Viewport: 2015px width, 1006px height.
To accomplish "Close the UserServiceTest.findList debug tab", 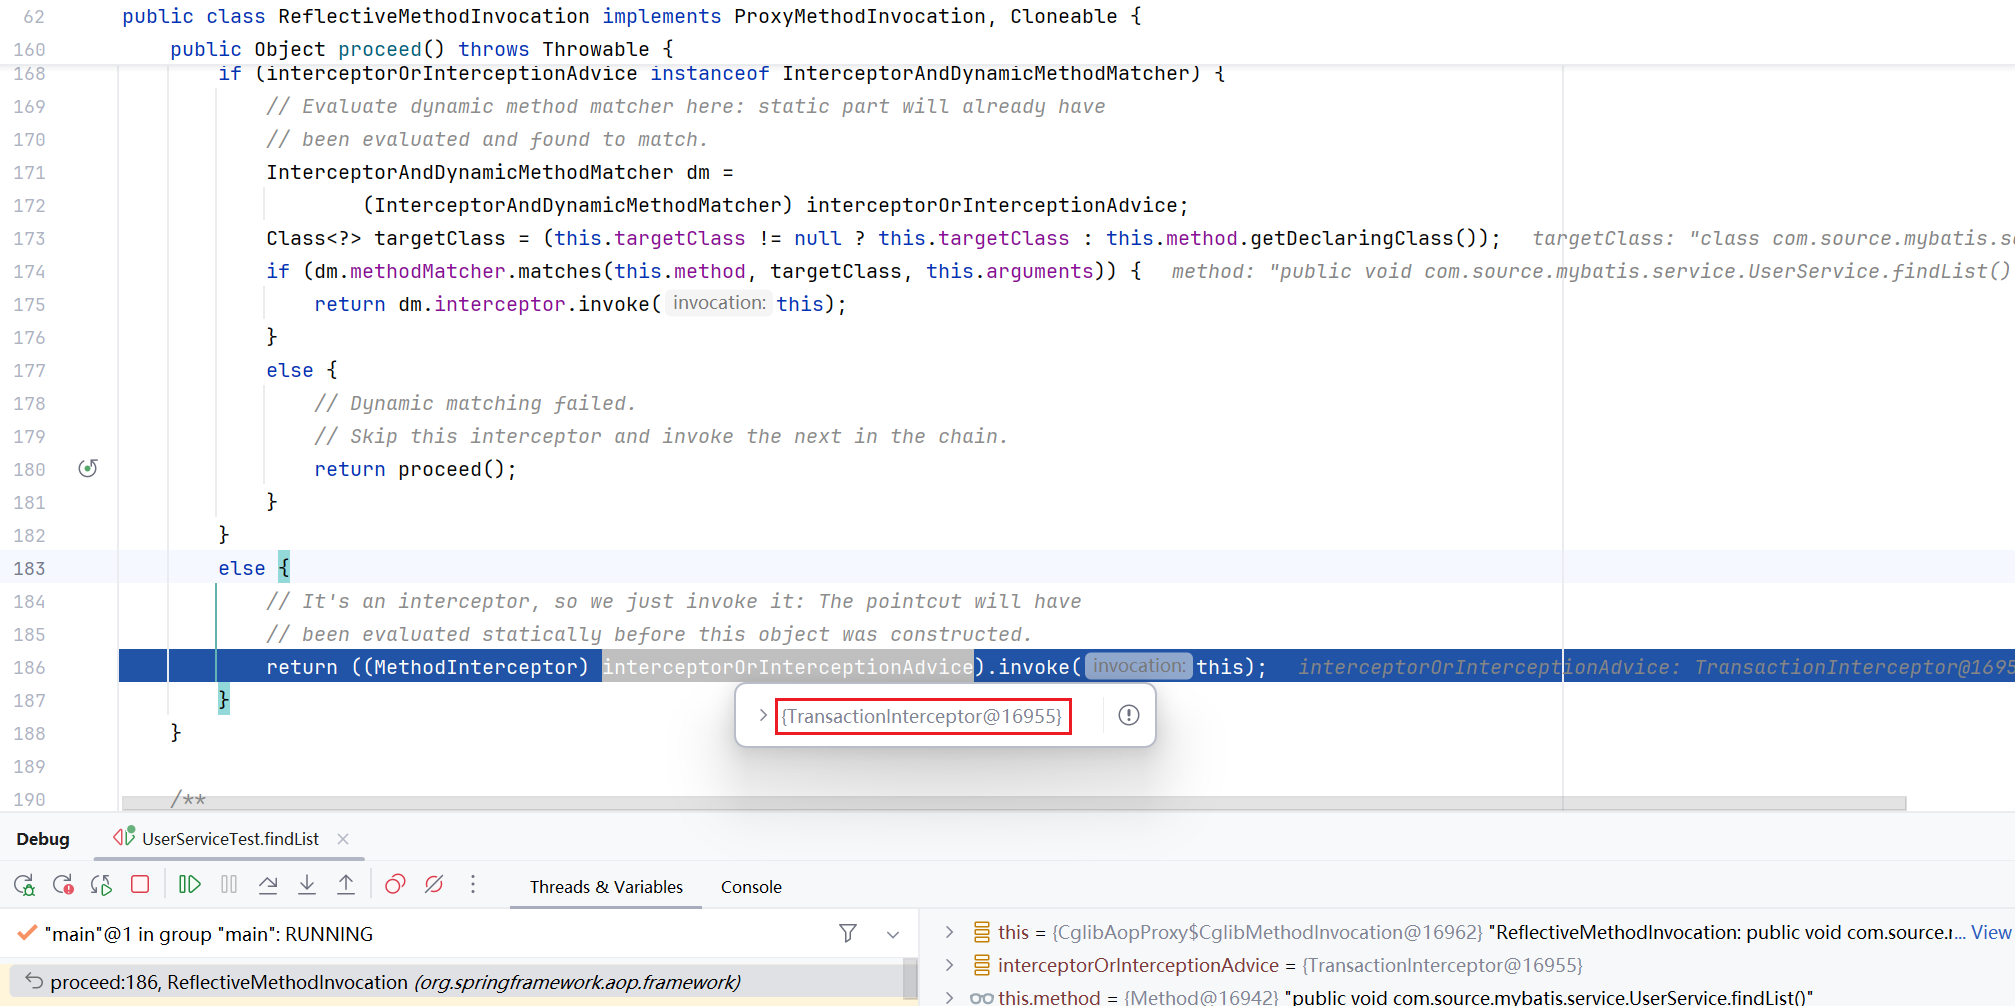I will click(343, 839).
